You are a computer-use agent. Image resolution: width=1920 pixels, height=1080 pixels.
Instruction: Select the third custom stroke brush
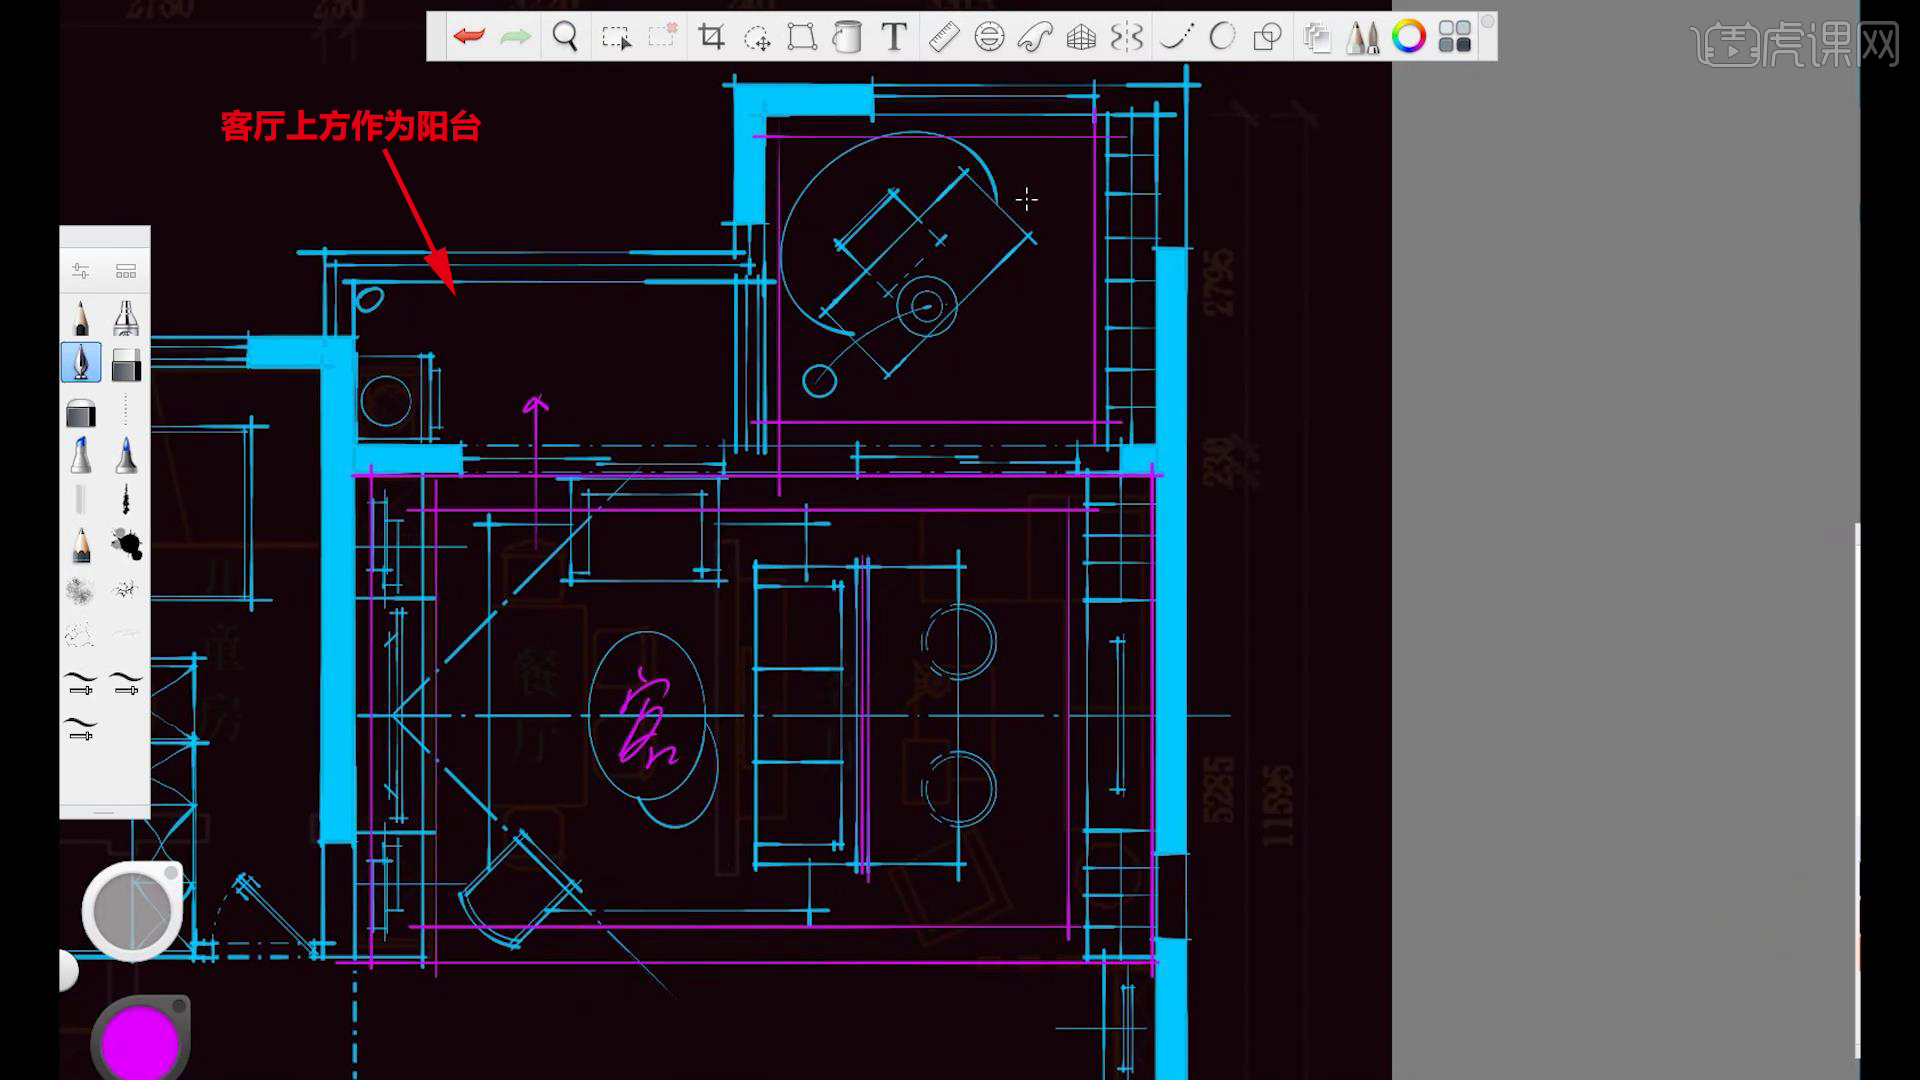[81, 728]
